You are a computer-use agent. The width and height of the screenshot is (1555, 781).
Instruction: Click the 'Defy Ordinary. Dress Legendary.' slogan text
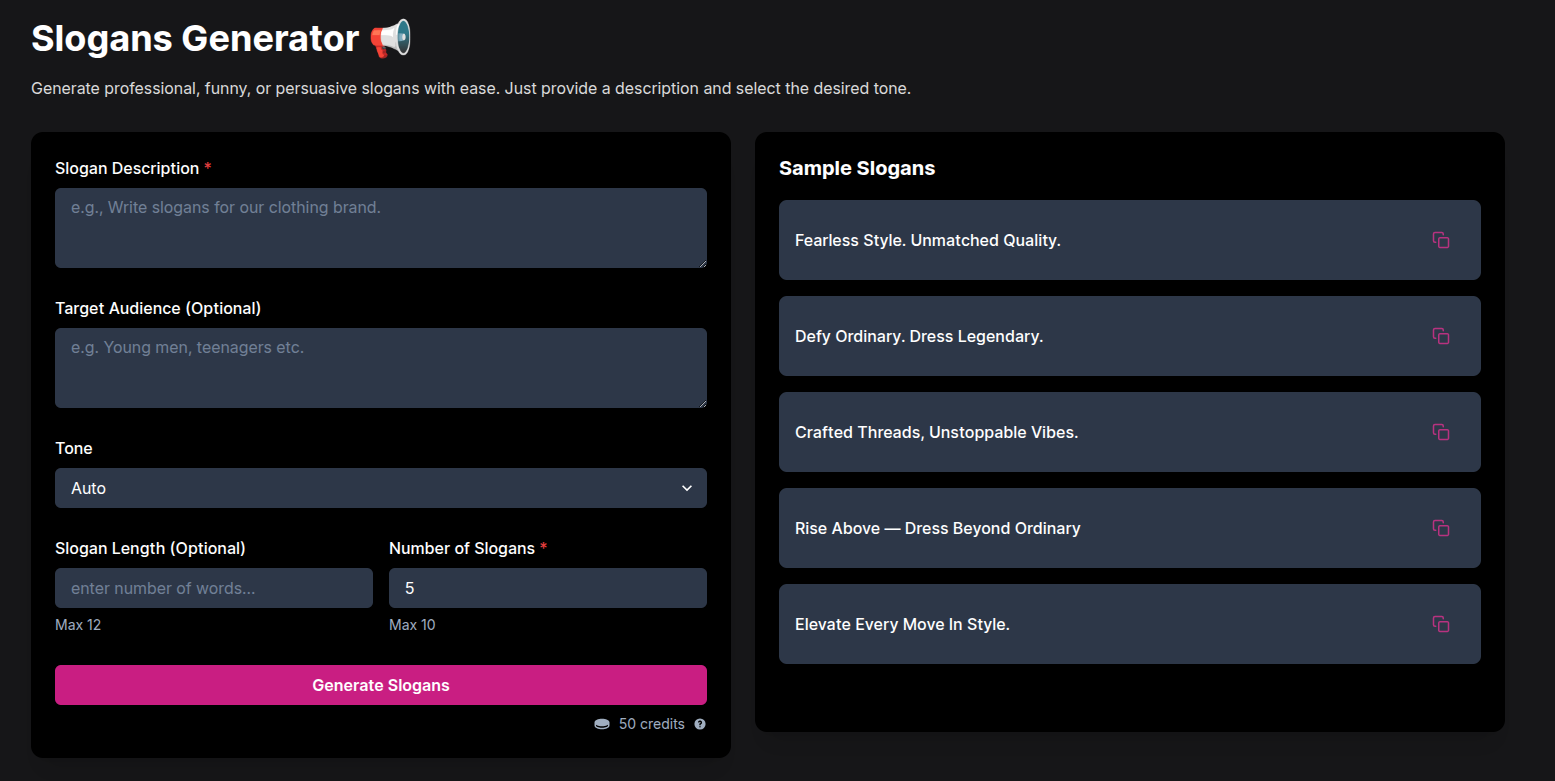pos(918,336)
